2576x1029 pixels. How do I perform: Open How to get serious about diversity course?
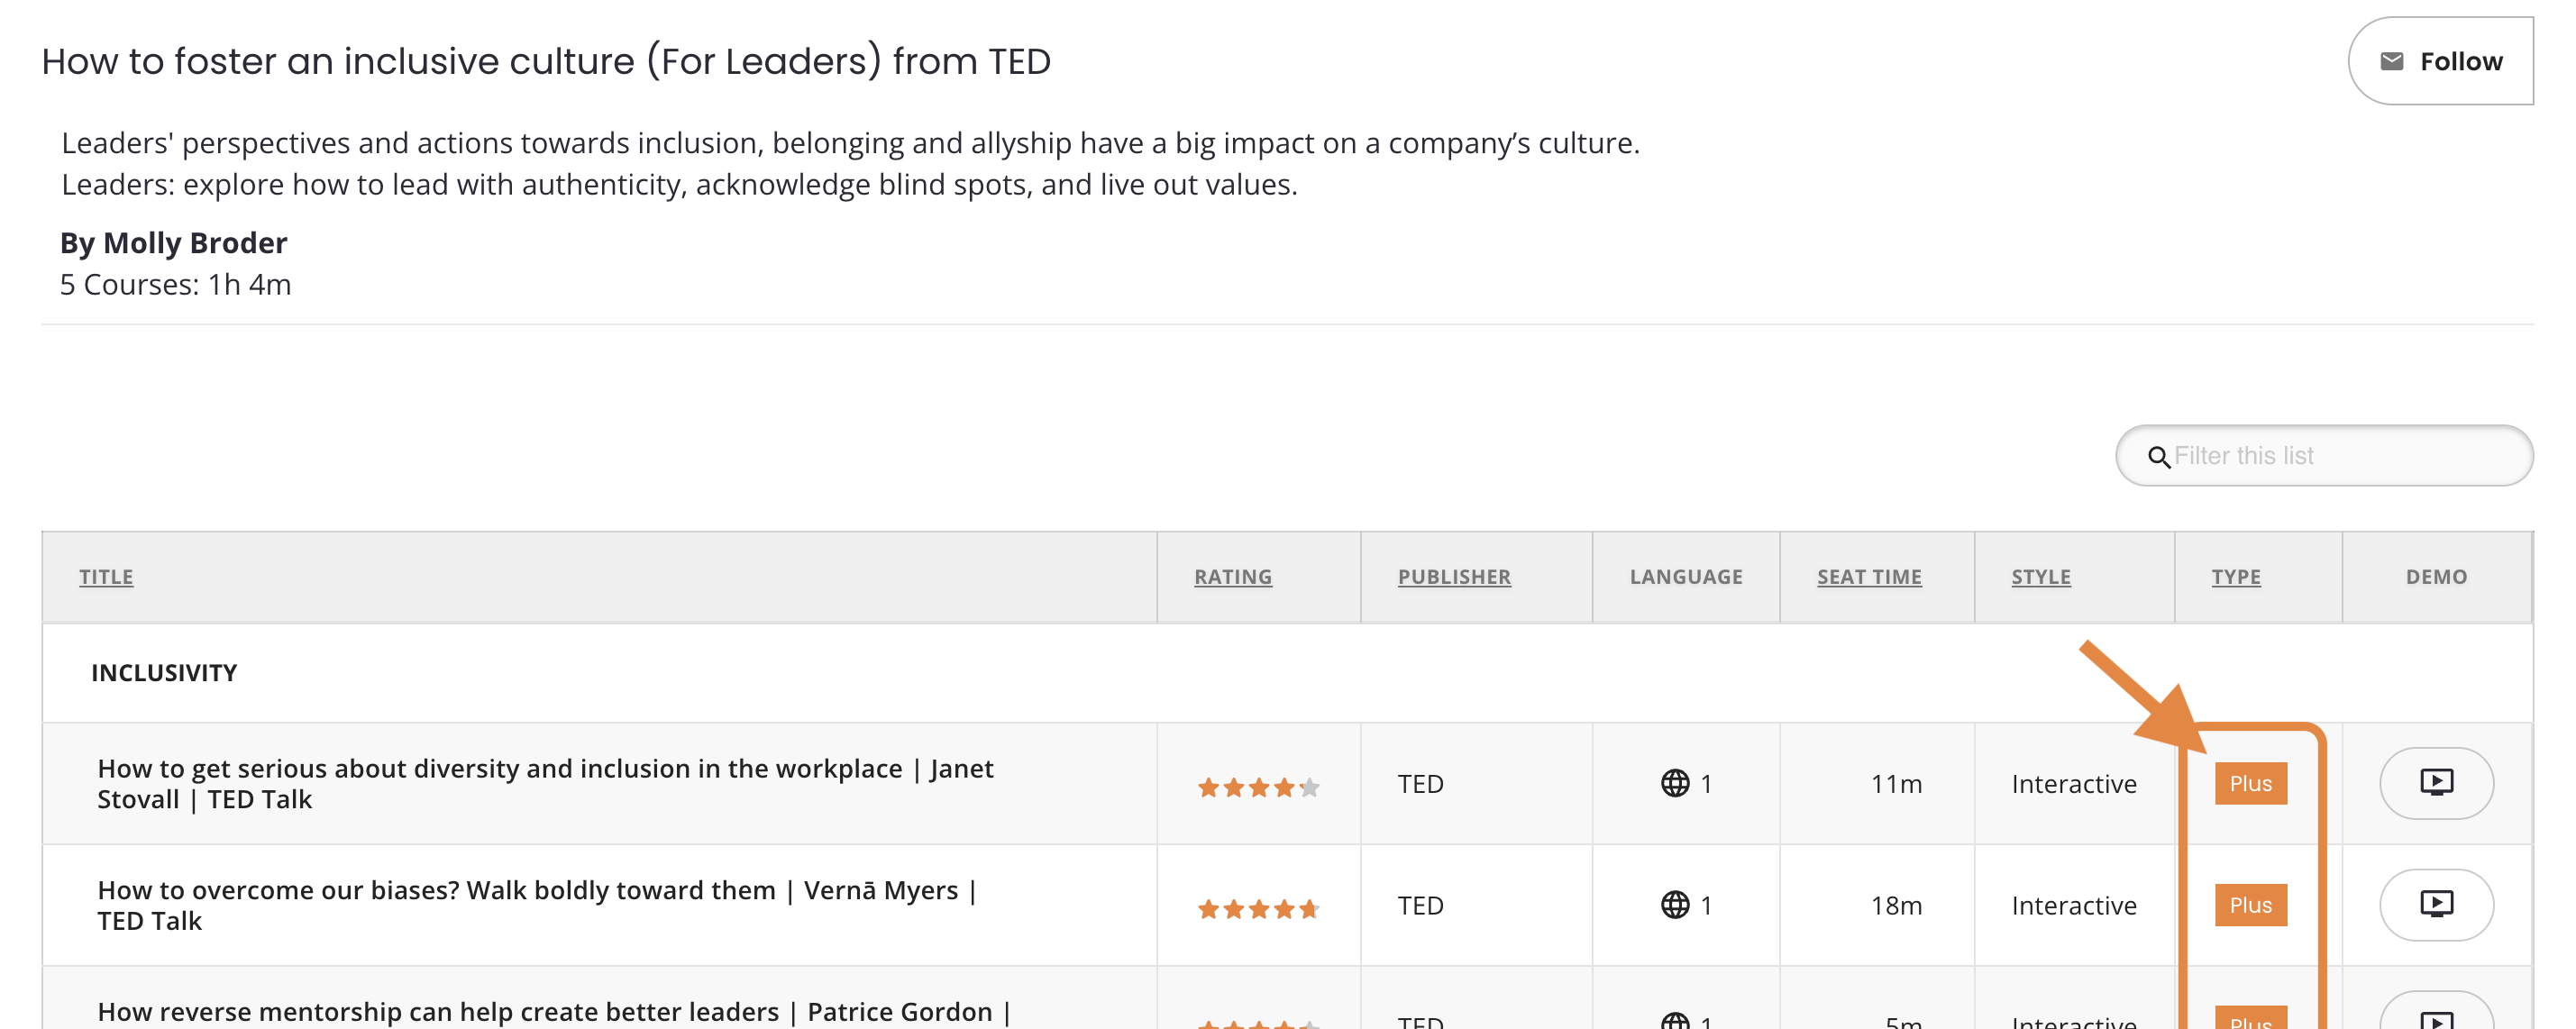pos(545,783)
